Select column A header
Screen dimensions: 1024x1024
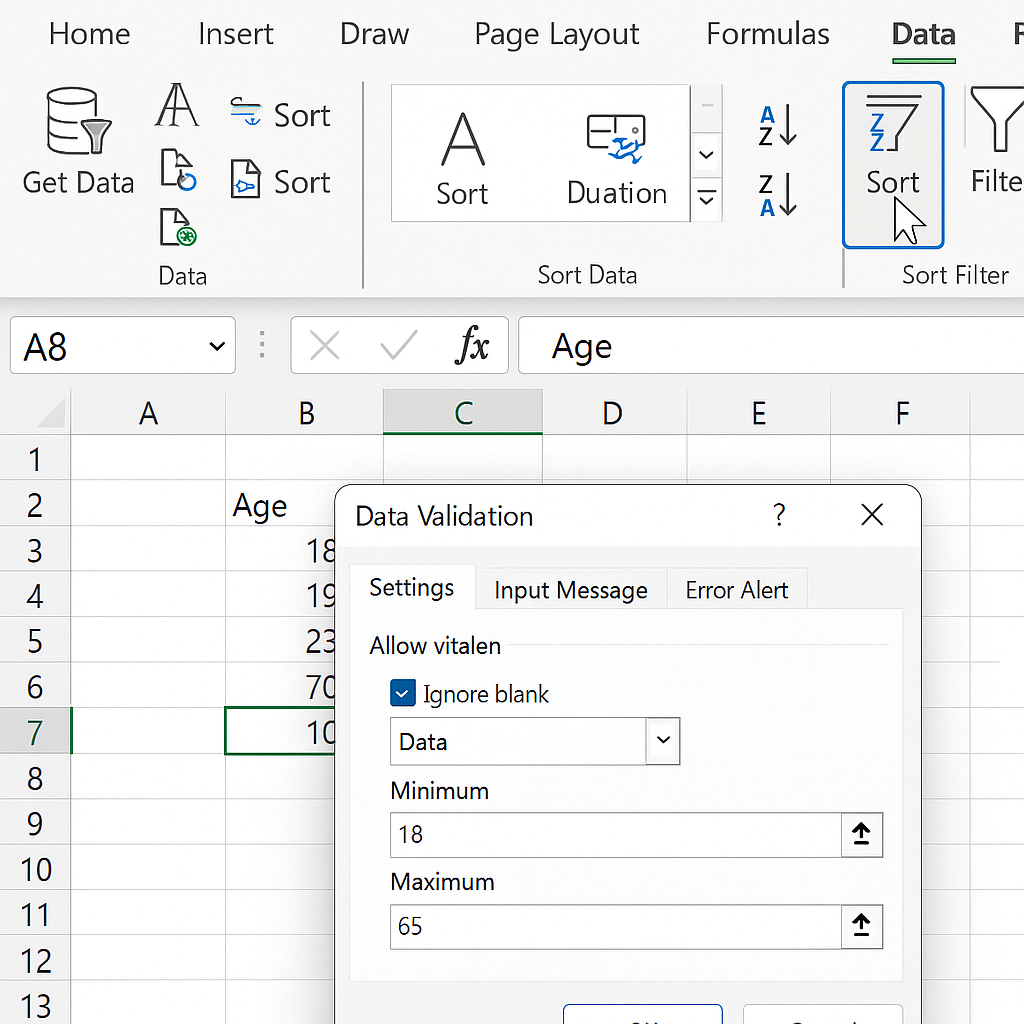[148, 412]
